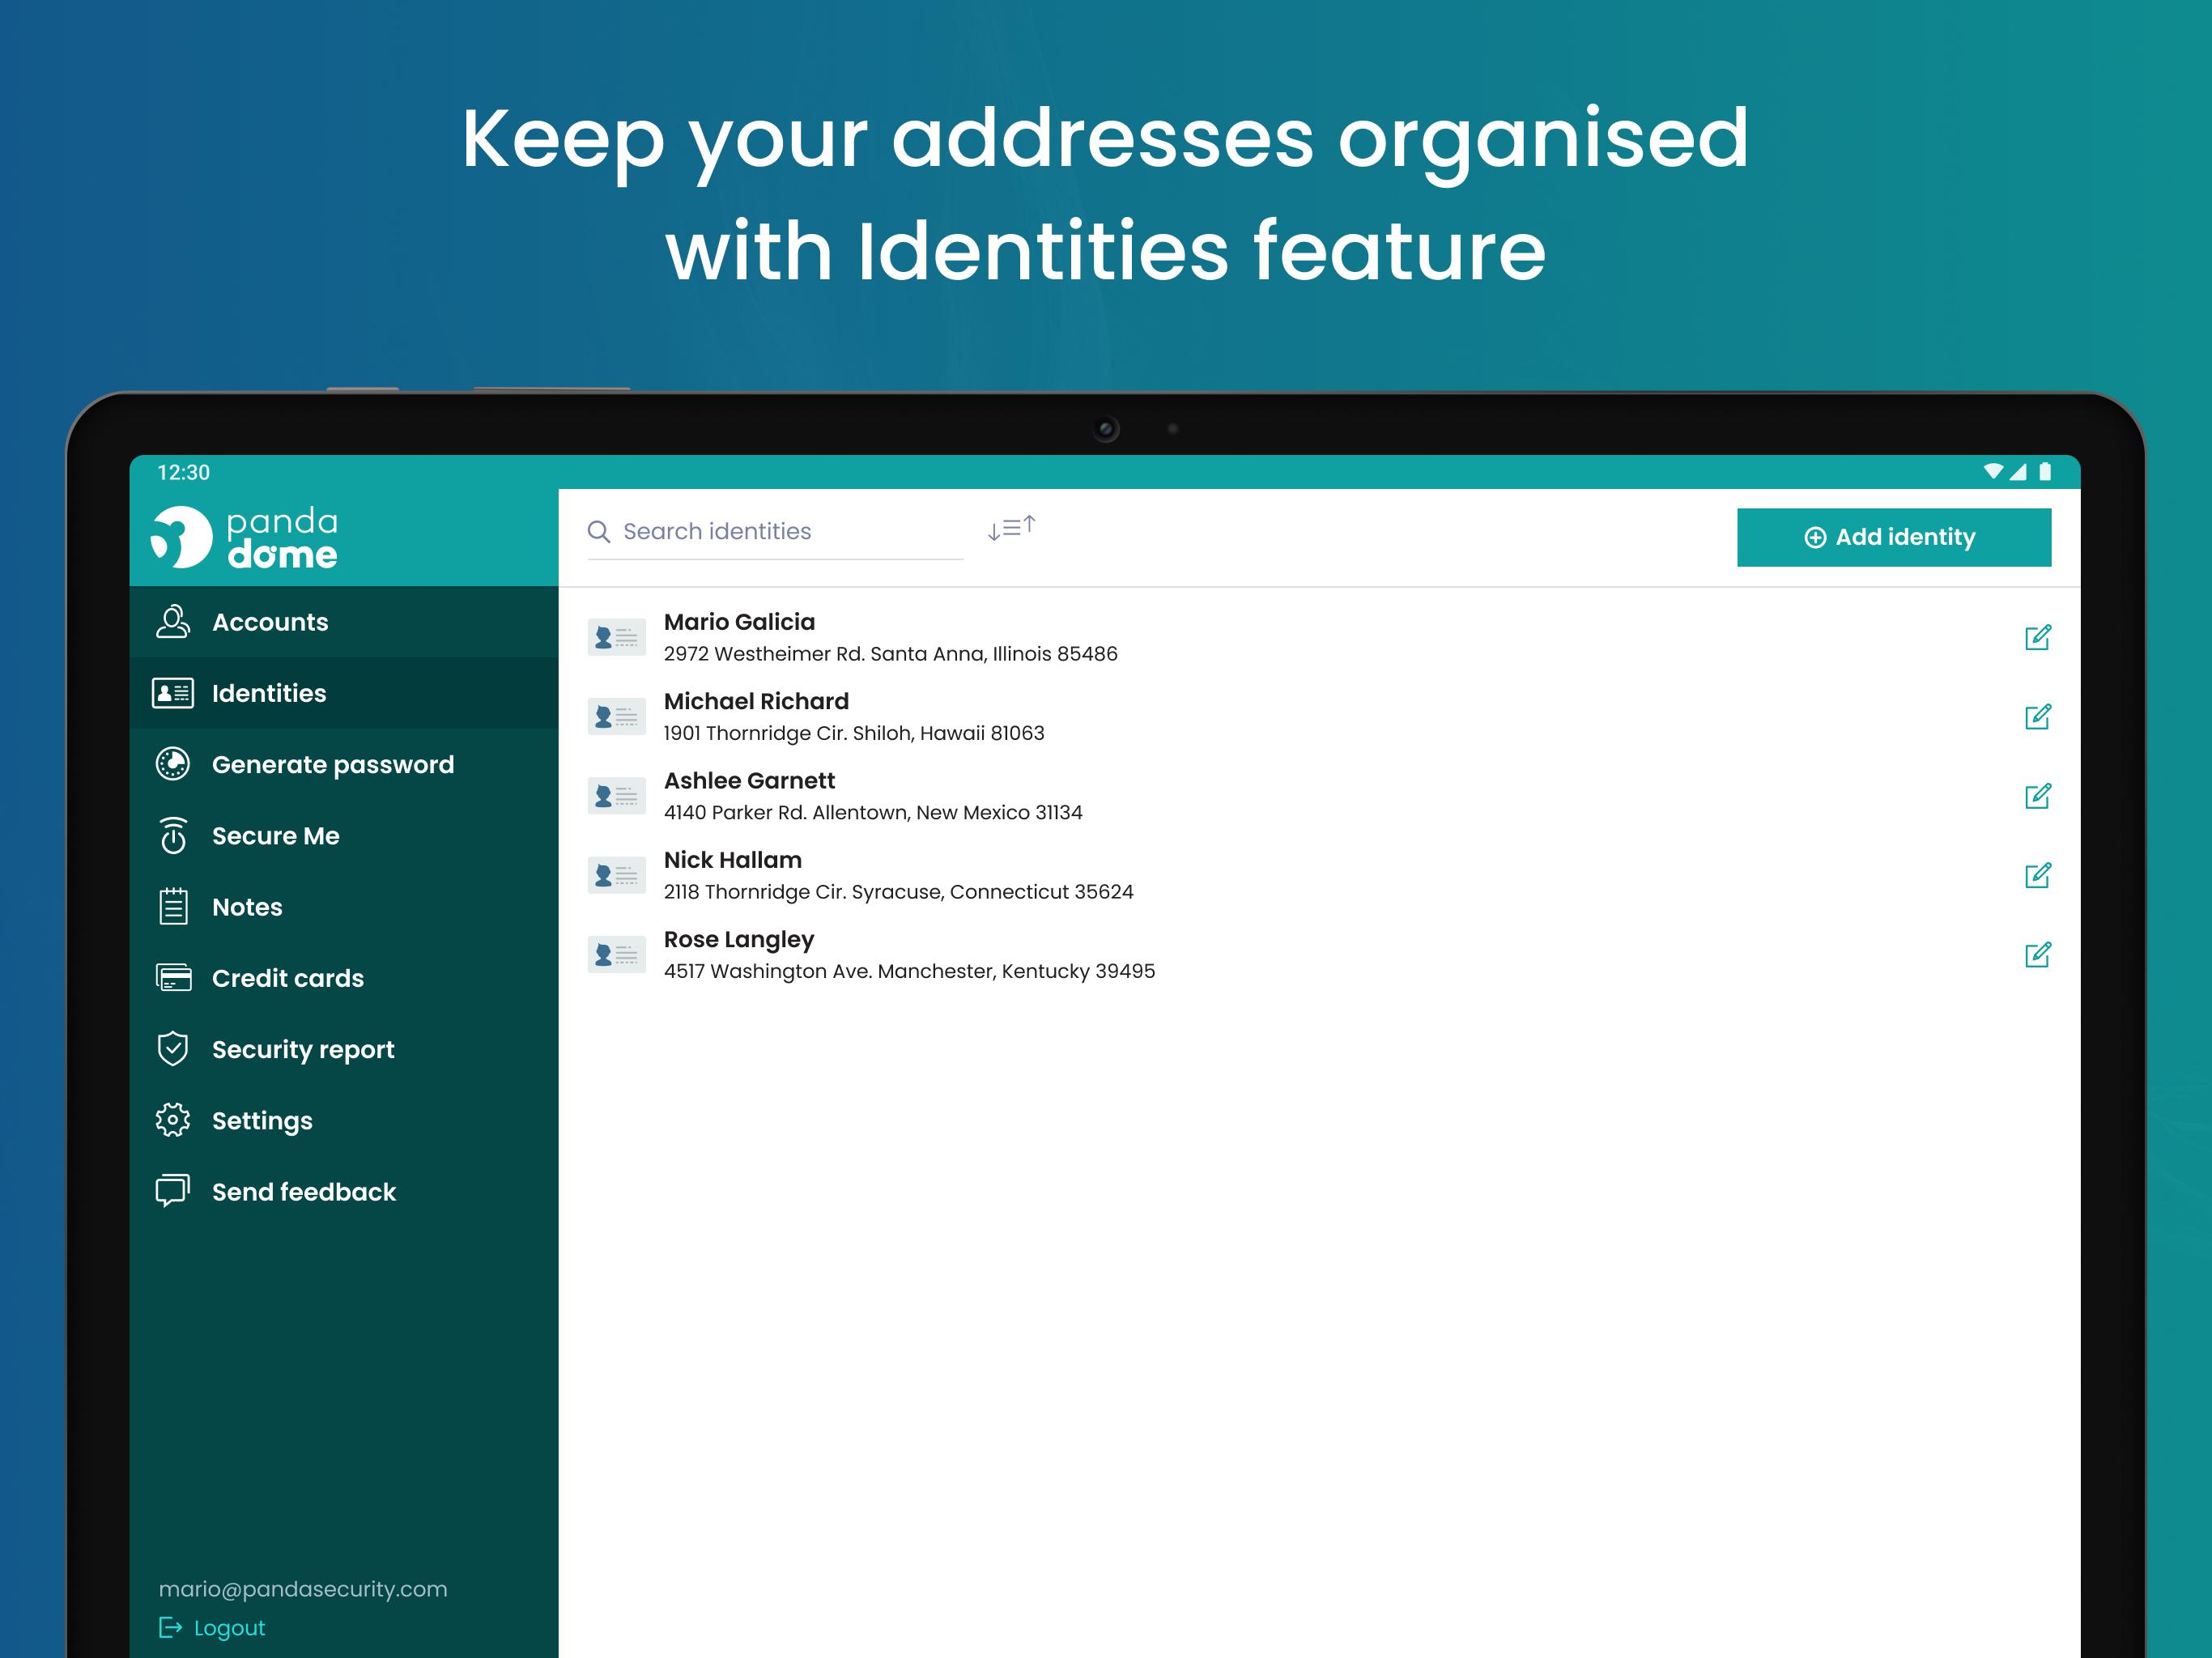Click address 4140 Parker Rd. Allentown
This screenshot has height=1658, width=2212.
point(873,812)
